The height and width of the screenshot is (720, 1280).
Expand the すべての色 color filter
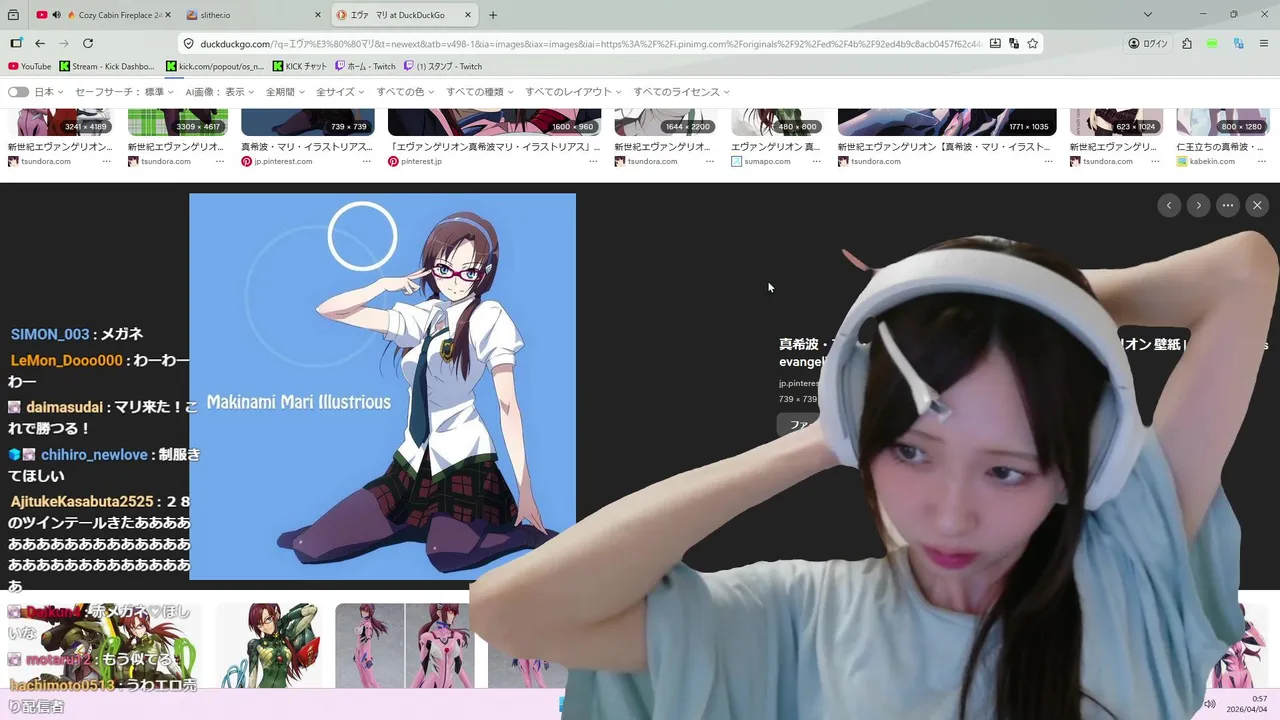405,92
